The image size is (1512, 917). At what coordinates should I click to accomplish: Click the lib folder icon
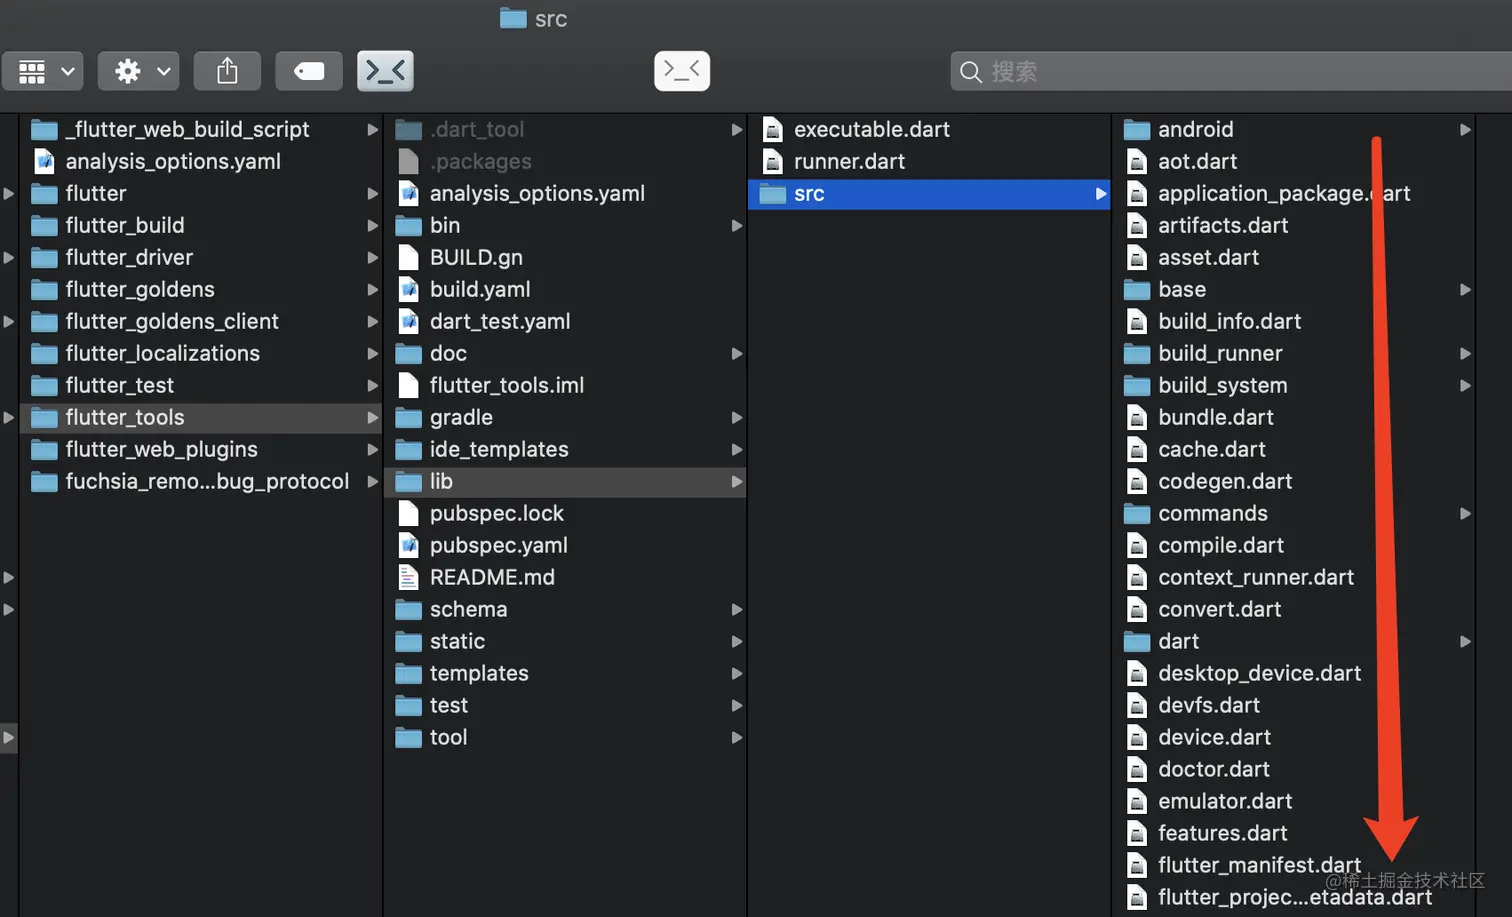[x=408, y=482]
